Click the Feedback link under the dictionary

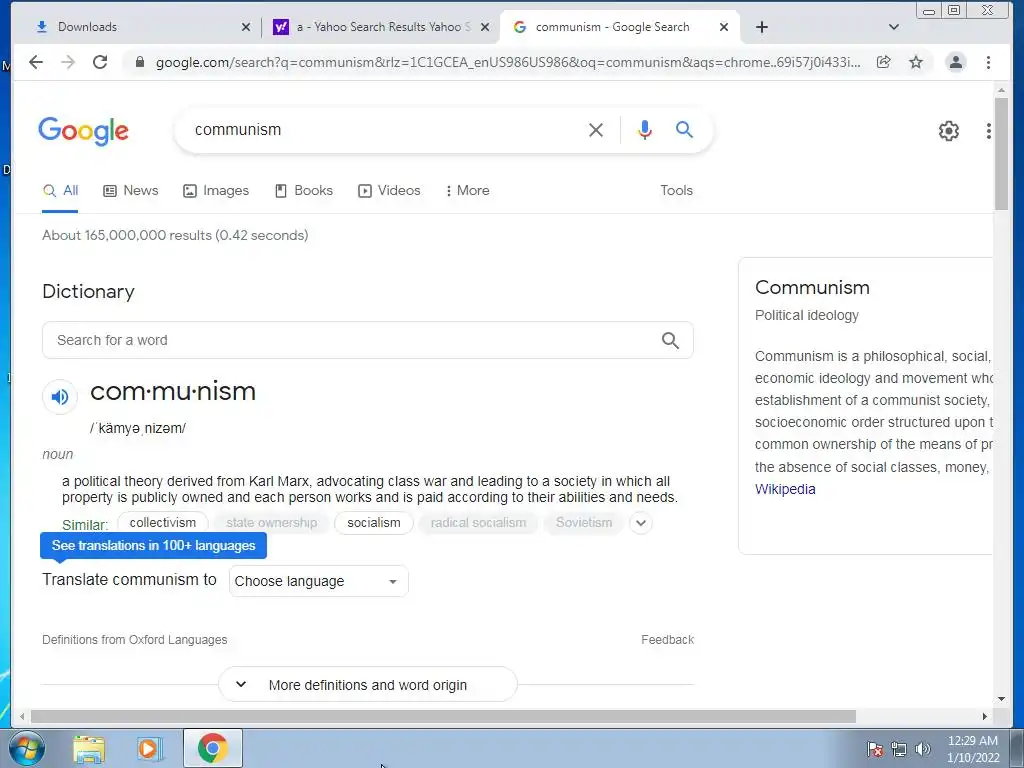point(667,640)
